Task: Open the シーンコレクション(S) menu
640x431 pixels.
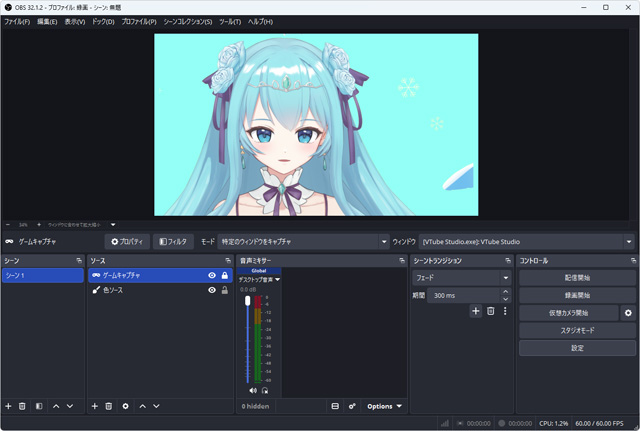Action: tap(188, 22)
